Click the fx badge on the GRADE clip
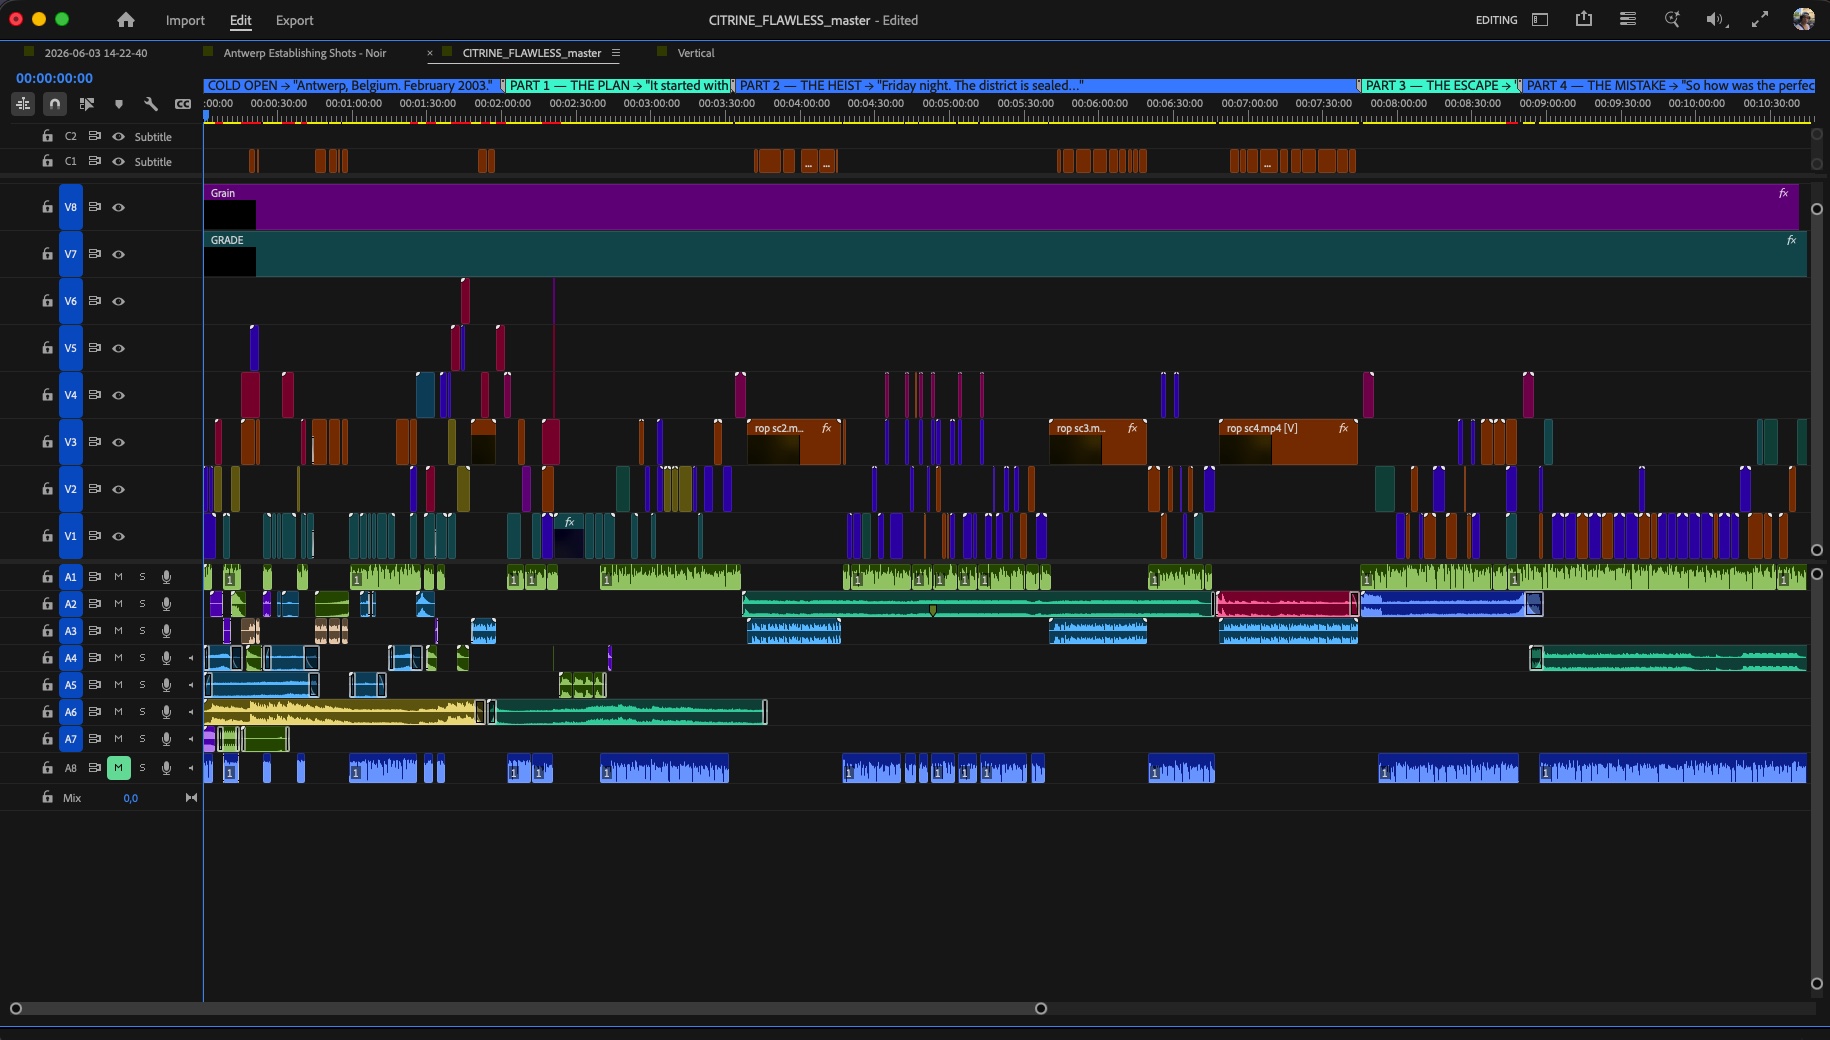Image resolution: width=1830 pixels, height=1040 pixels. [1792, 240]
